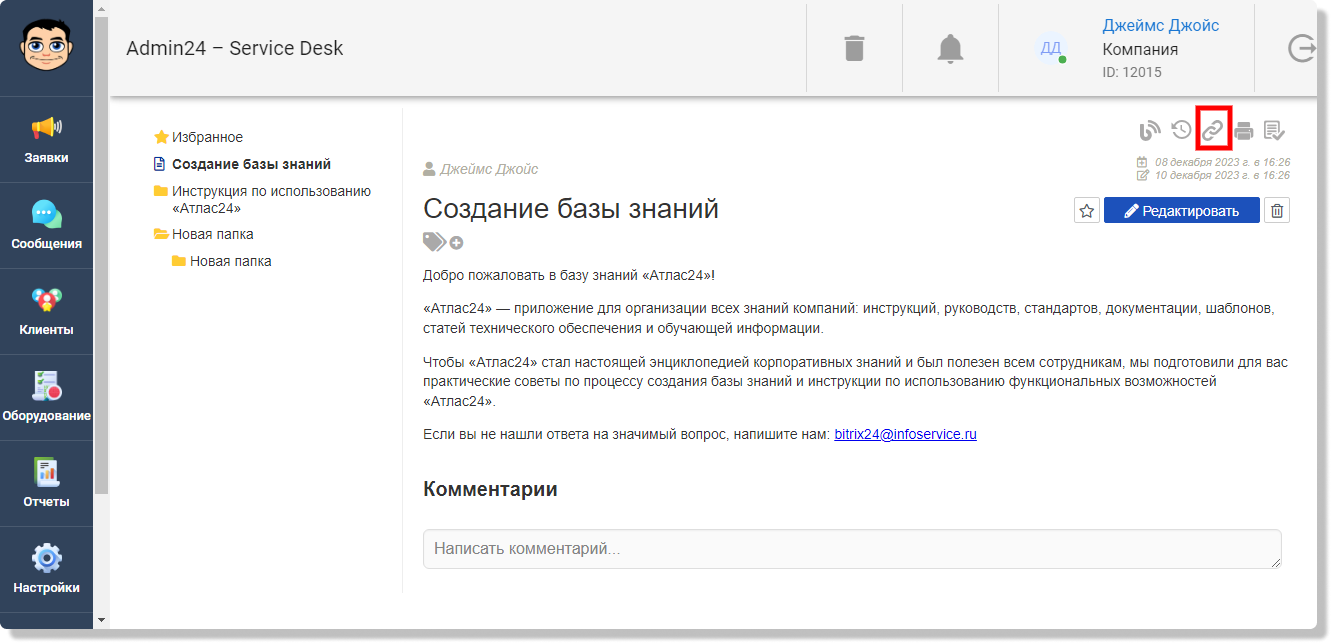
Task: Click the article heading Создание базы знаний
Action: pyautogui.click(x=571, y=208)
